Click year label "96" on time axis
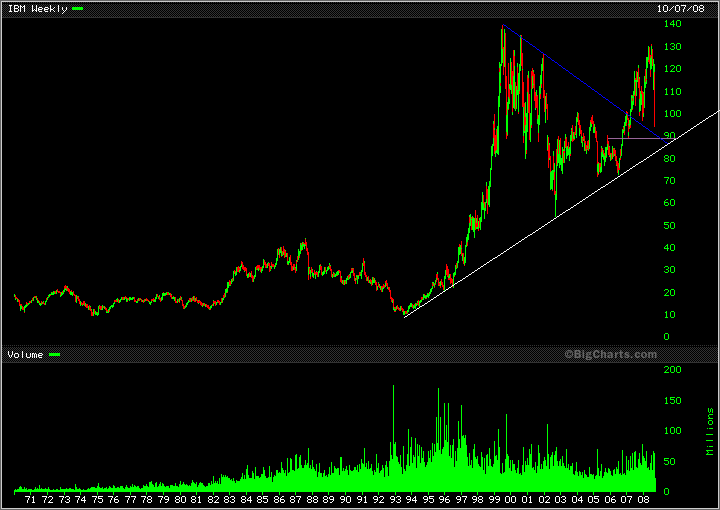720x510 pixels. click(x=444, y=499)
